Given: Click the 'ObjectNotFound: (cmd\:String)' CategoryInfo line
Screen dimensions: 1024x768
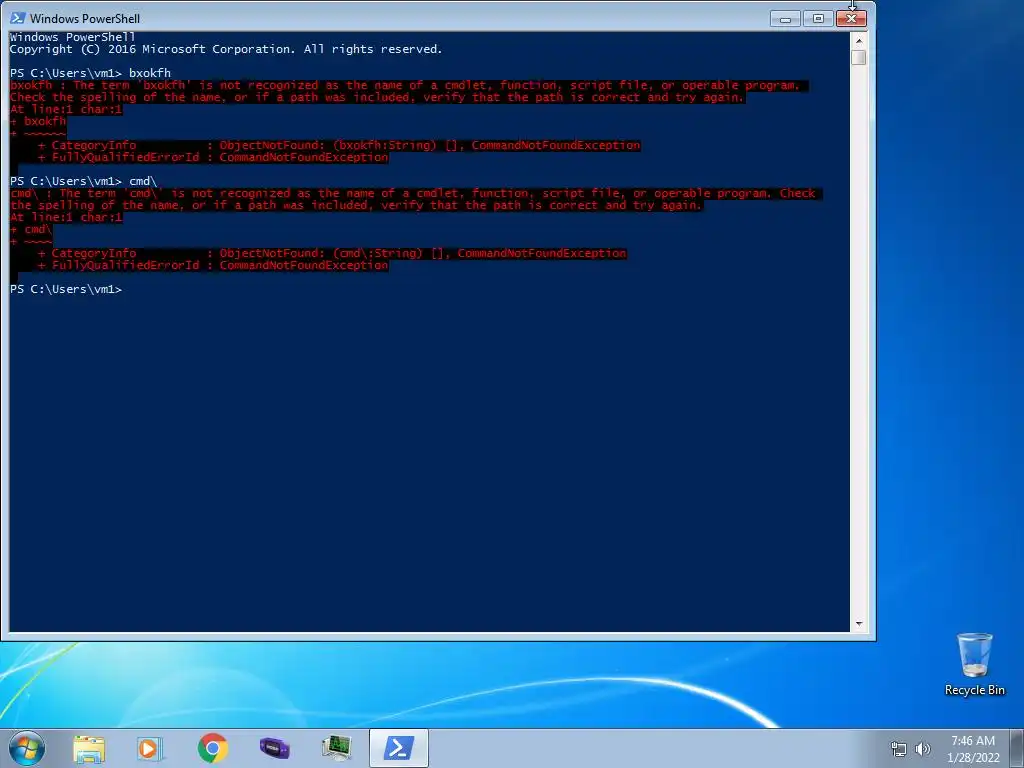Looking at the screenshot, I should pos(332,253).
